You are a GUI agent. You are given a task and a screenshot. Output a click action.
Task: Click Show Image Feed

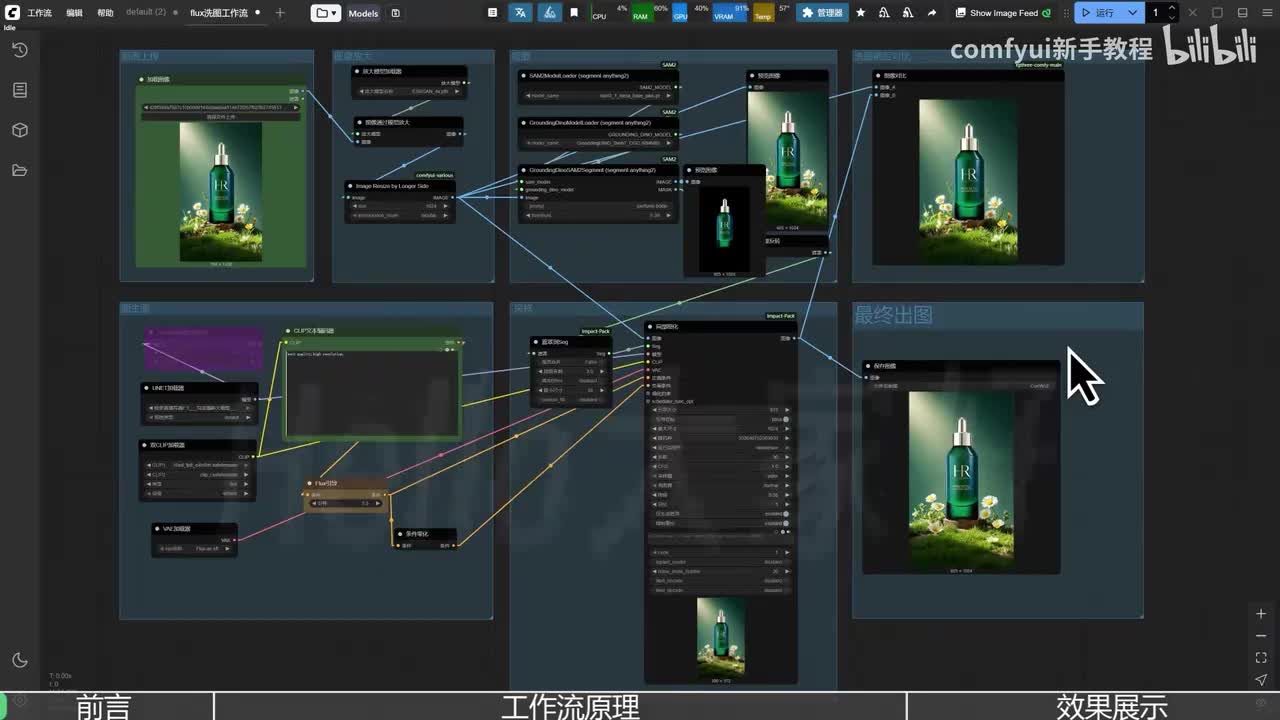tap(1003, 13)
